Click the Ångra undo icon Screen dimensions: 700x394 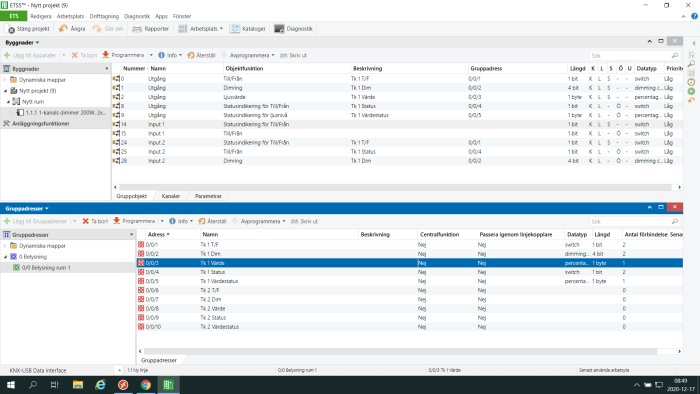63,29
